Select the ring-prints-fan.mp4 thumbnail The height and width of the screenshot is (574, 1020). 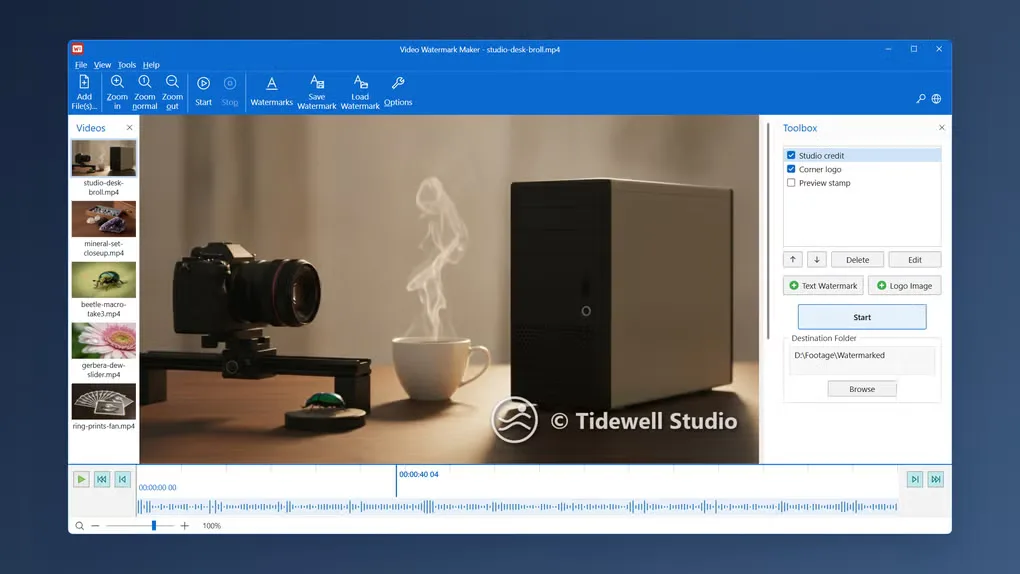pyautogui.click(x=103, y=401)
